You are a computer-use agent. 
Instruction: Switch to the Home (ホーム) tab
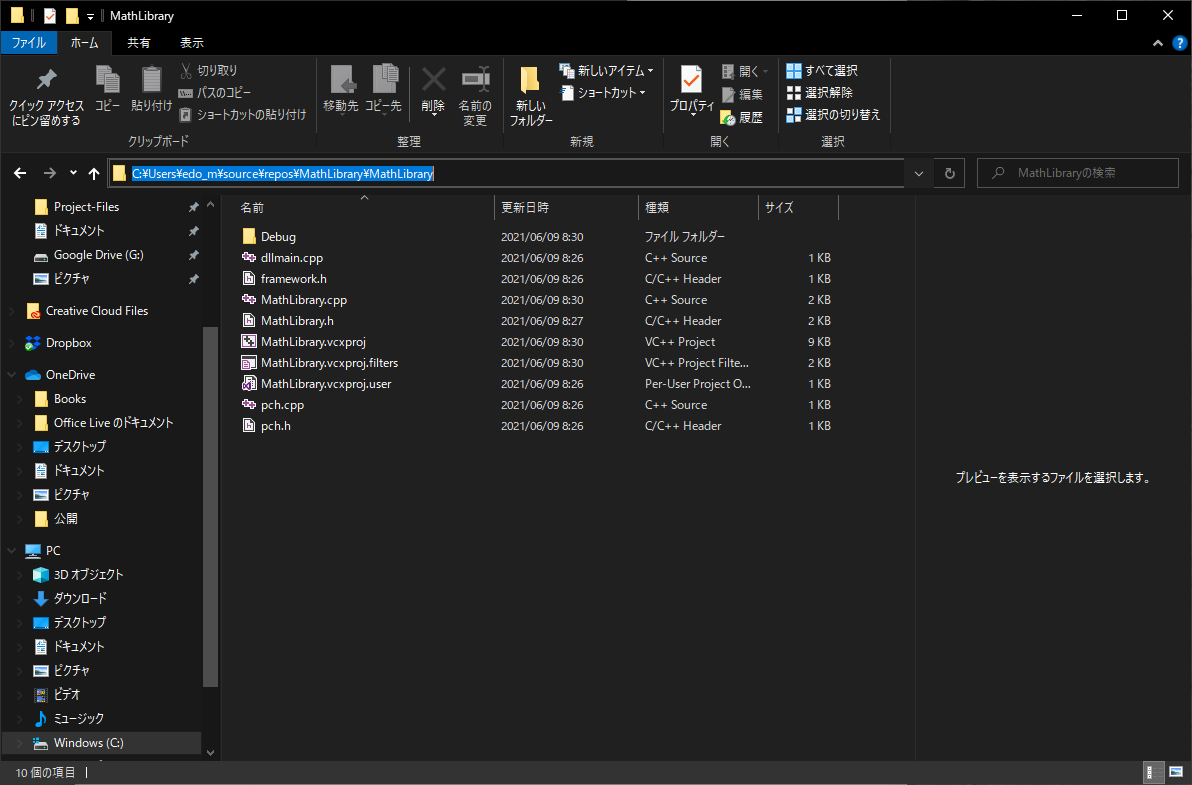84,43
